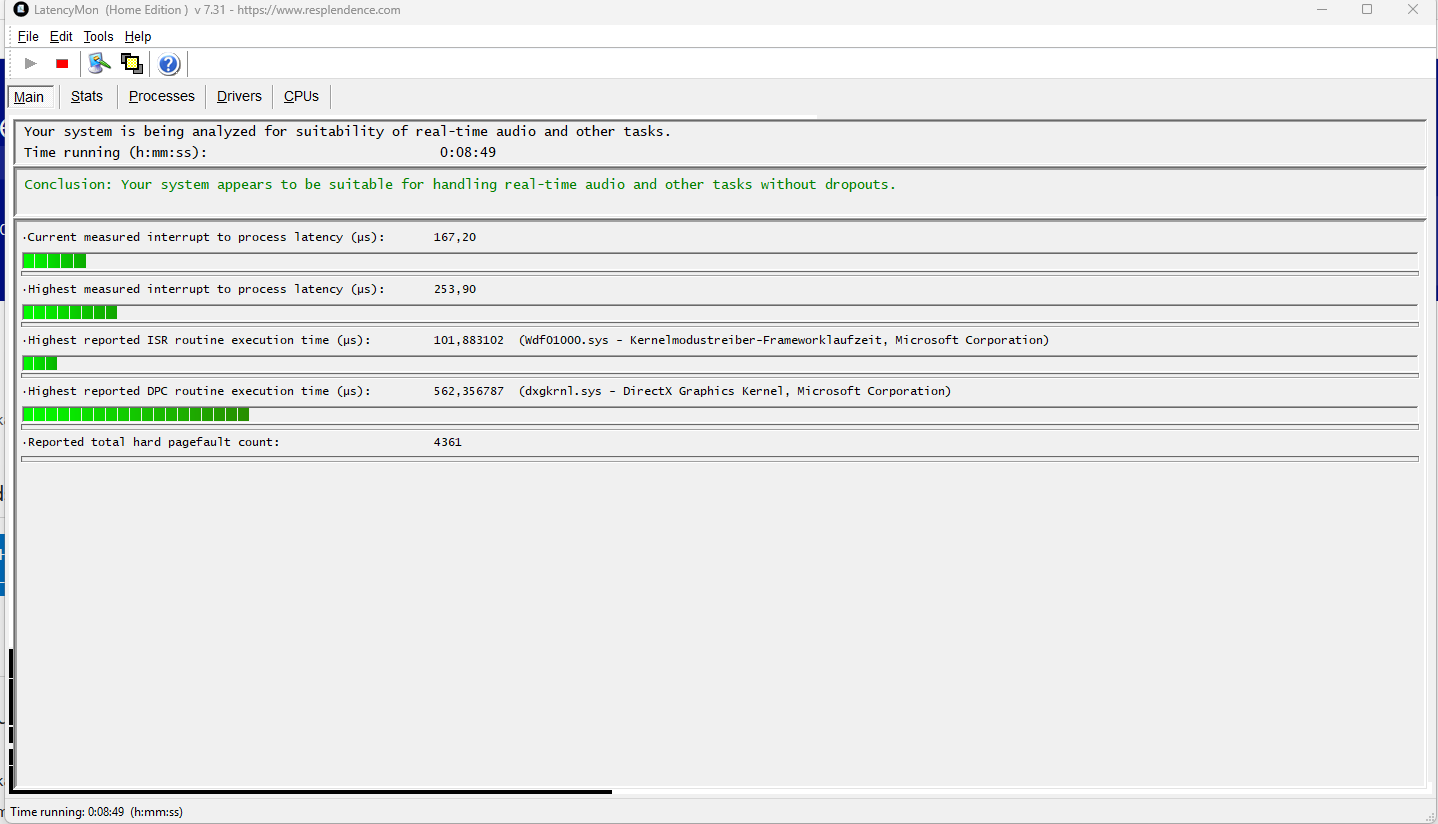Viewport: 1438px width, 824px height.
Task: Click the highest interrupt to process latency bar
Action: coord(70,312)
